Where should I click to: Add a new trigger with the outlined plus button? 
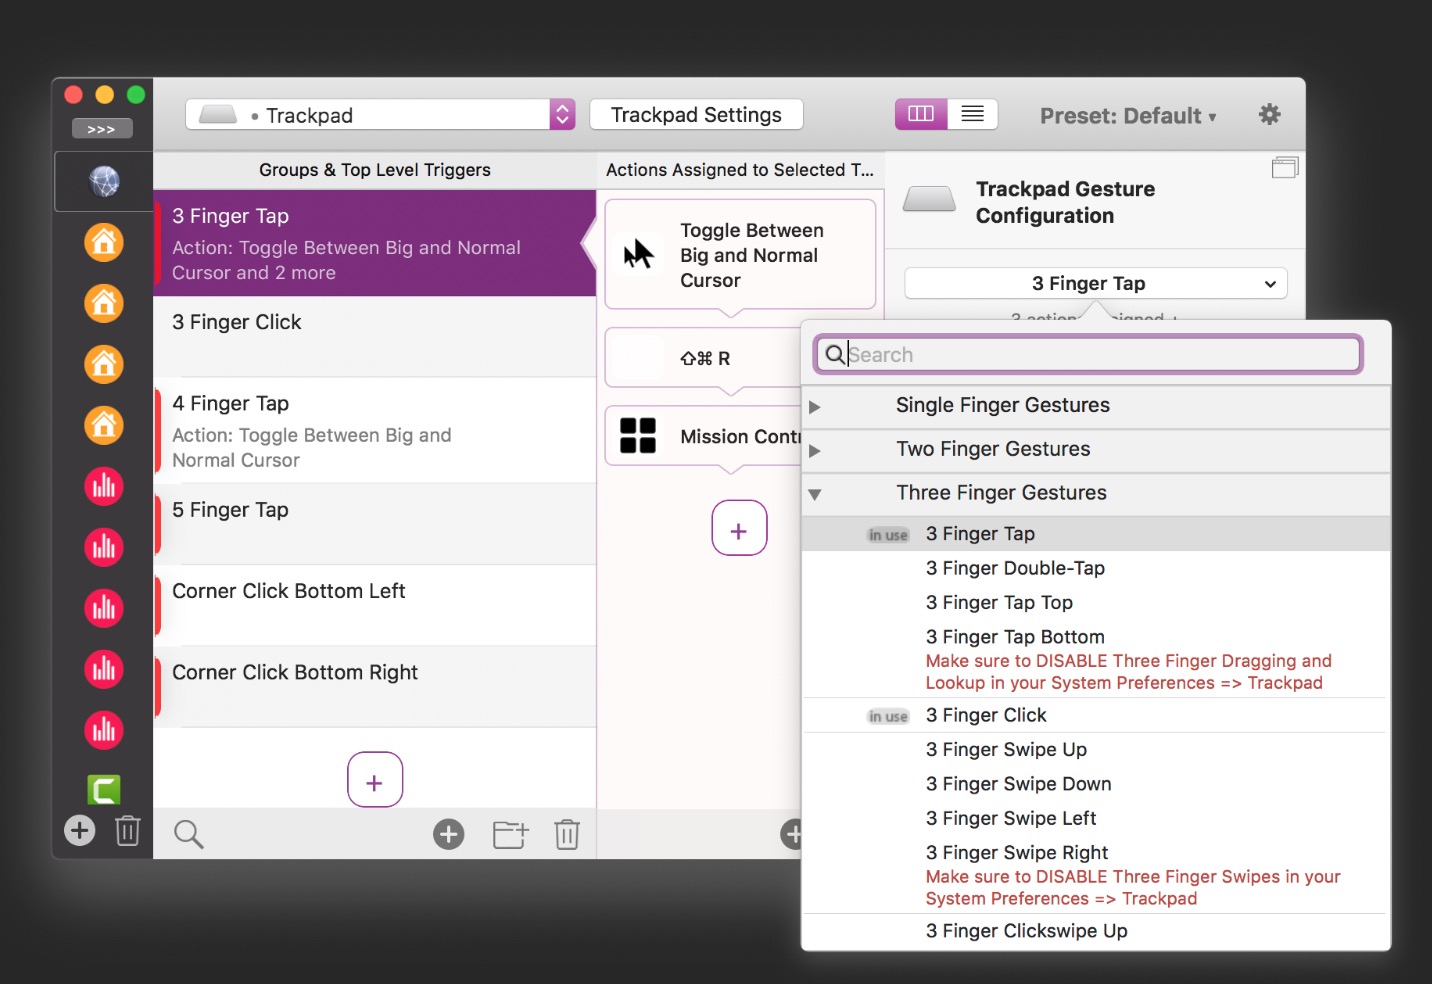tap(375, 779)
